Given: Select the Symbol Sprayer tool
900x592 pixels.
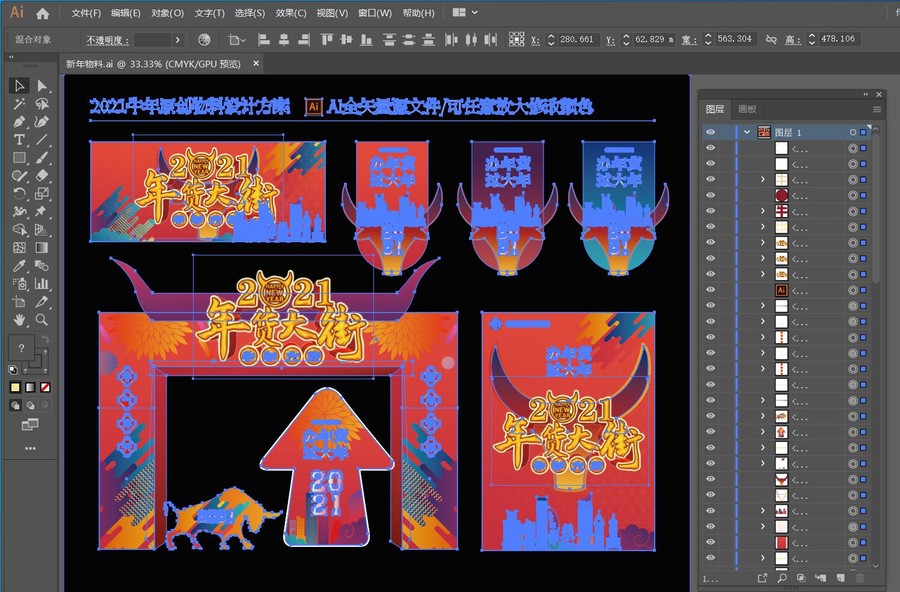Looking at the screenshot, I should (x=19, y=284).
